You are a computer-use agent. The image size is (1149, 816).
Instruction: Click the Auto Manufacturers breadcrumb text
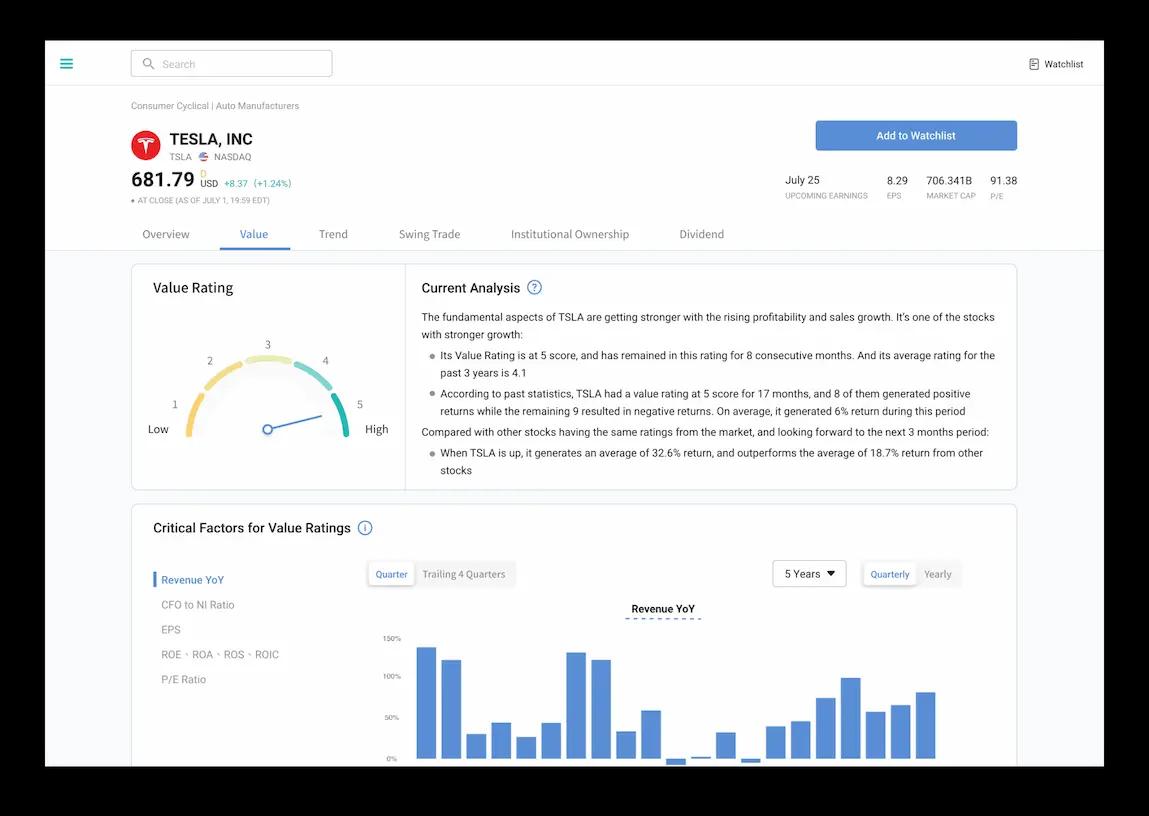[x=257, y=105]
